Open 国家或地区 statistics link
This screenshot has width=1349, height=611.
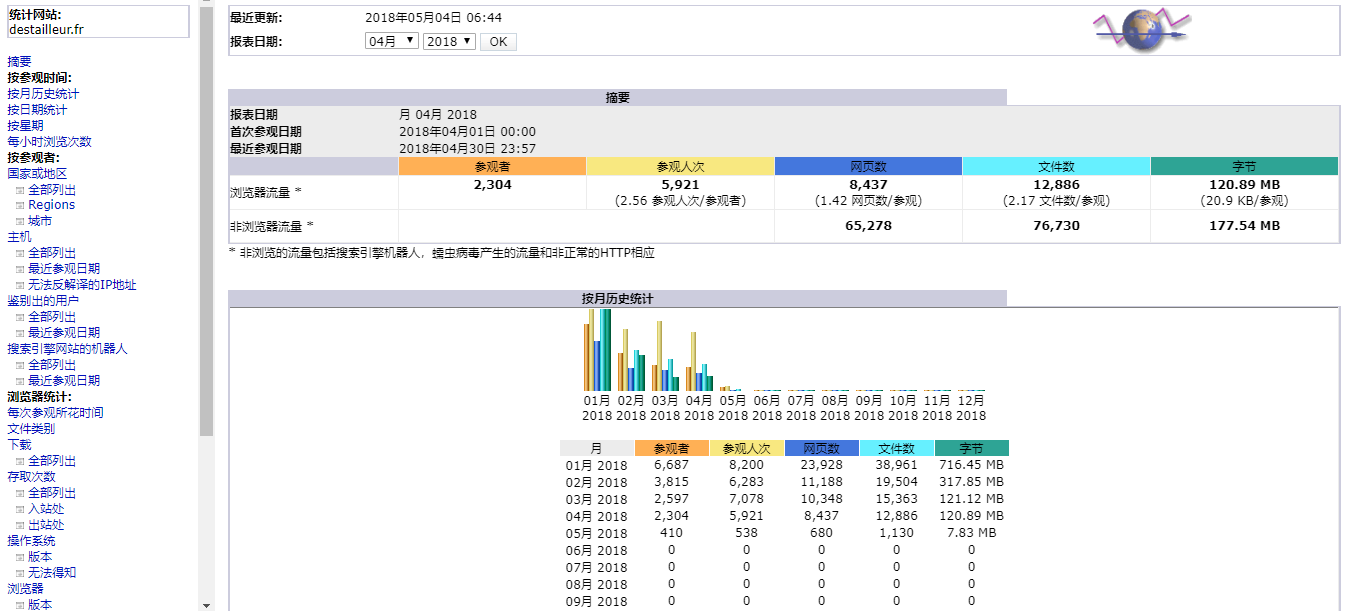(x=37, y=174)
